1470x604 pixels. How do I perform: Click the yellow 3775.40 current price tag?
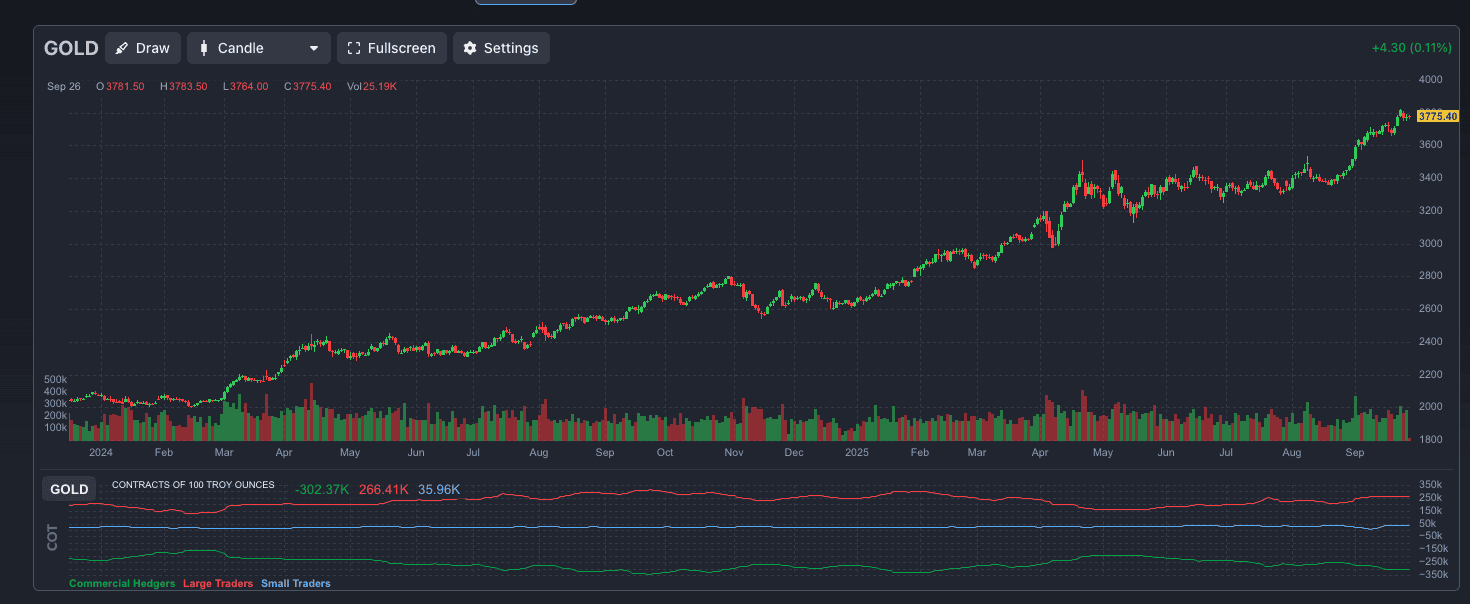pyautogui.click(x=1437, y=116)
